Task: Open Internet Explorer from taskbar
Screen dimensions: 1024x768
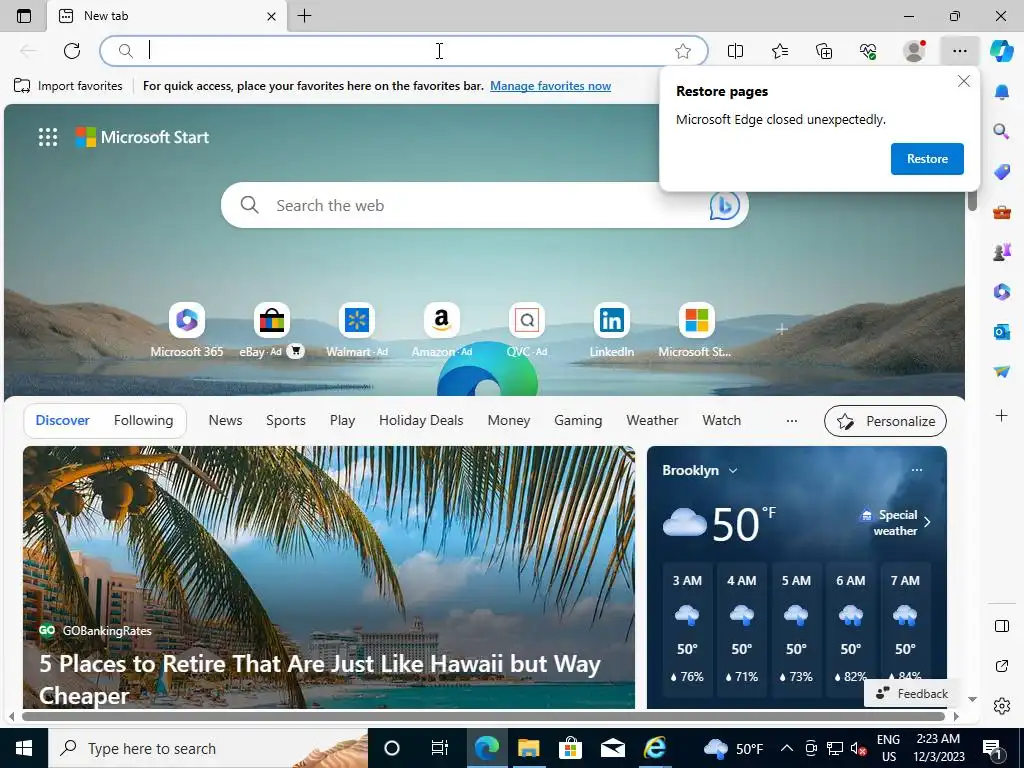Action: [x=654, y=748]
